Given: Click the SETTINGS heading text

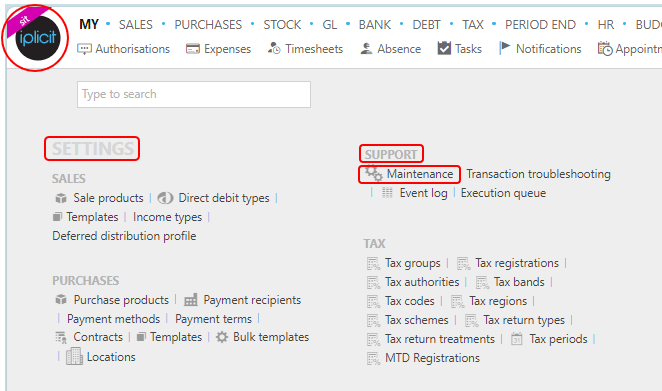Looking at the screenshot, I should (x=92, y=149).
